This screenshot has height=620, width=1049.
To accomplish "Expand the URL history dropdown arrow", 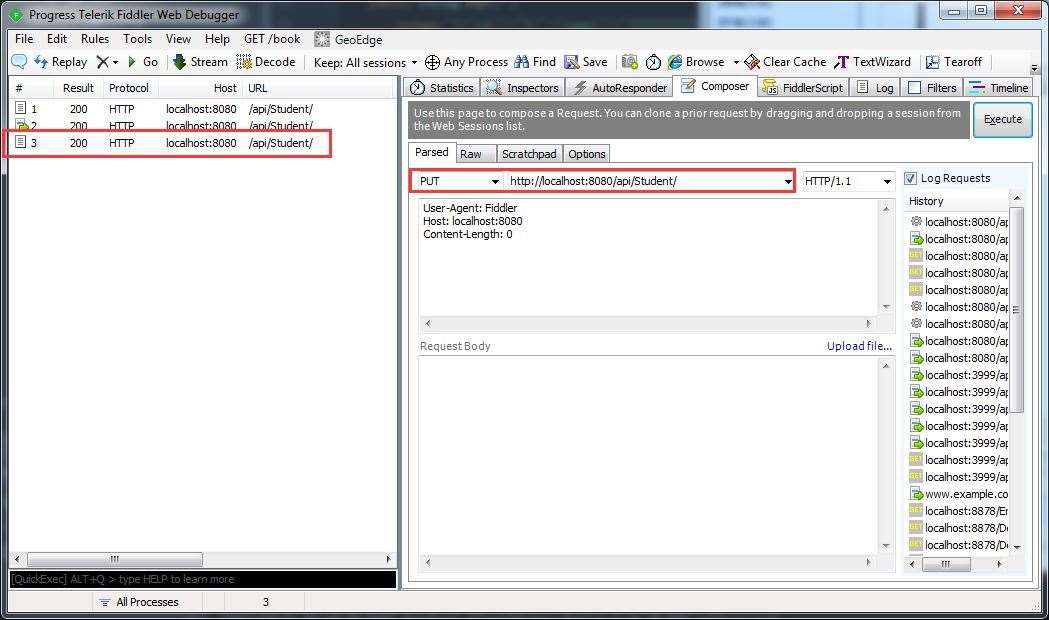I will [x=787, y=181].
